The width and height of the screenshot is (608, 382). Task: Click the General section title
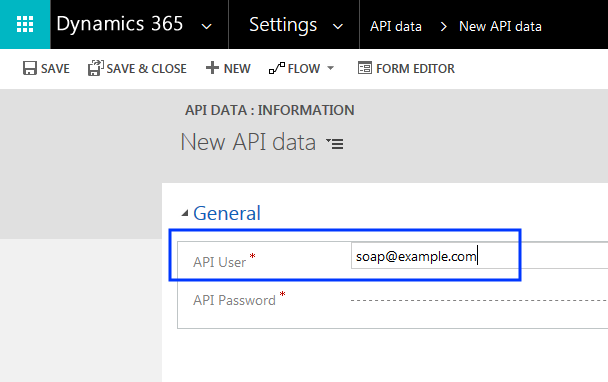pos(227,213)
